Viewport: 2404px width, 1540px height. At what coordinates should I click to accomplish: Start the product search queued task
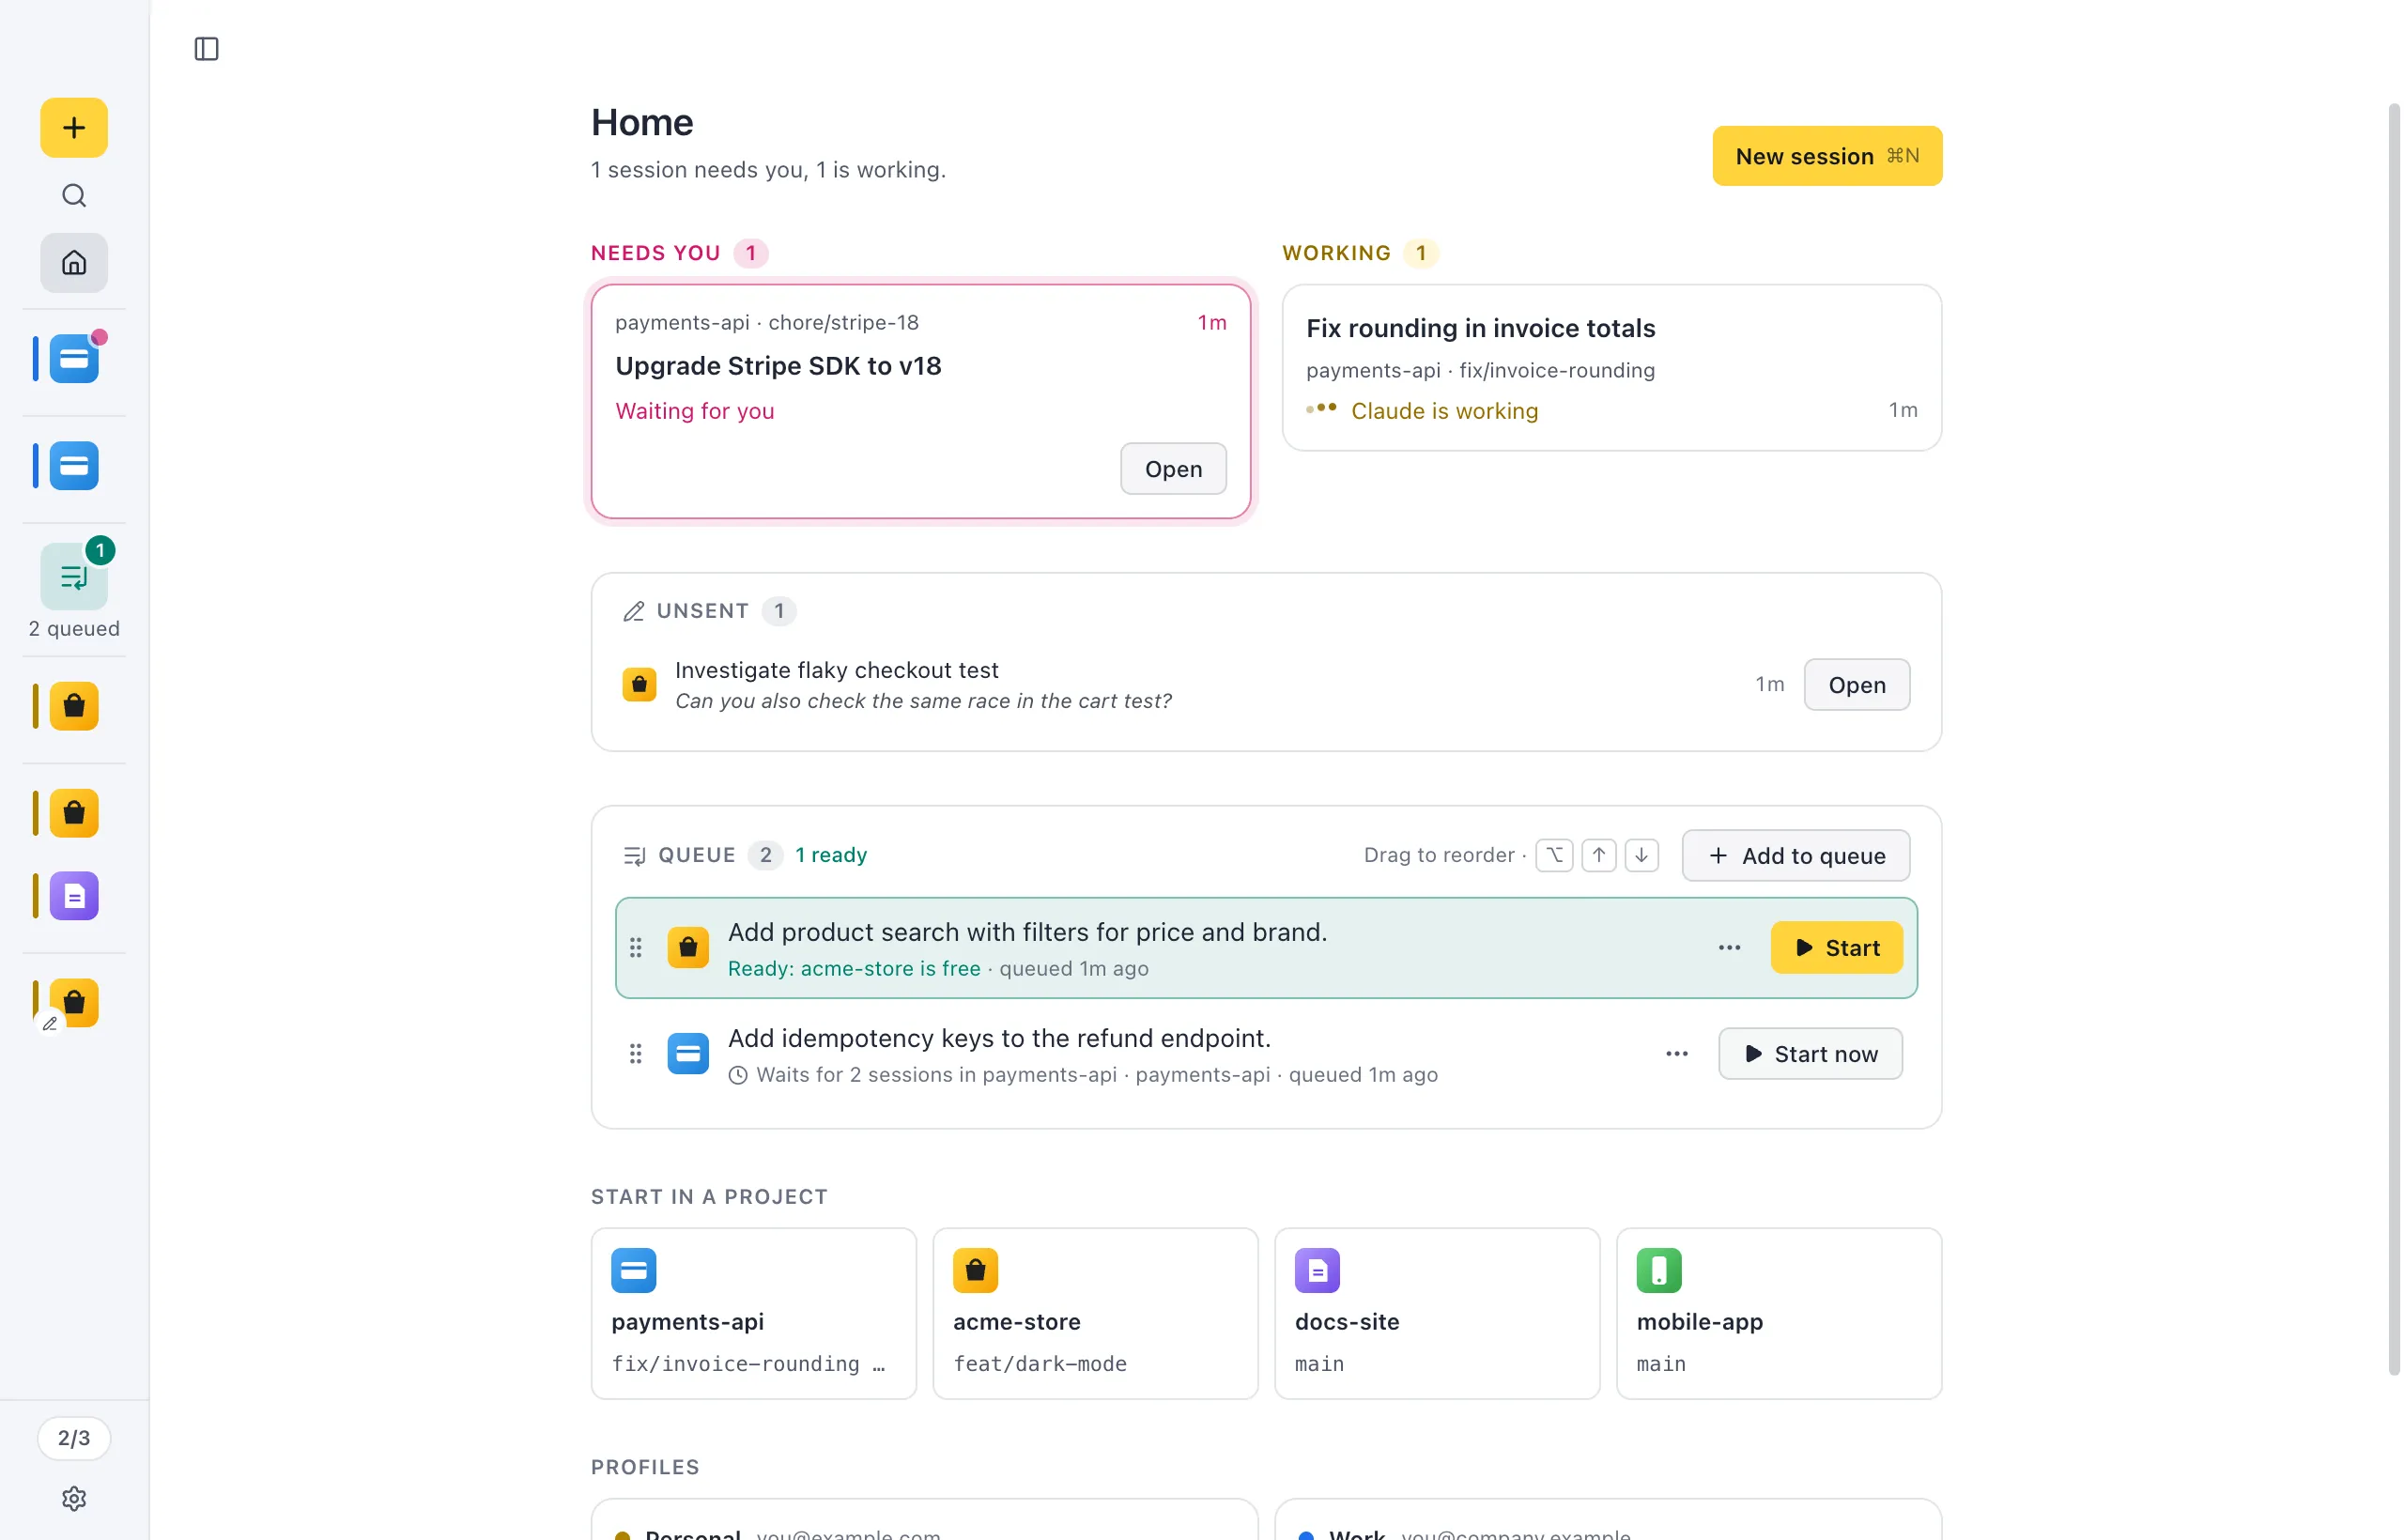click(x=1836, y=948)
